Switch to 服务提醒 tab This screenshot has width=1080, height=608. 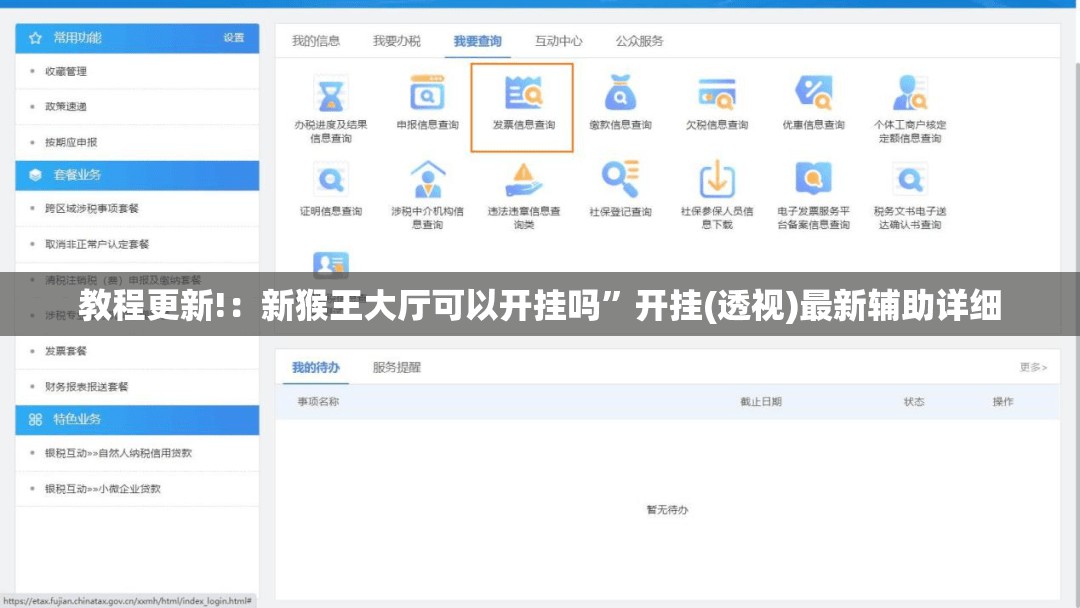point(397,367)
